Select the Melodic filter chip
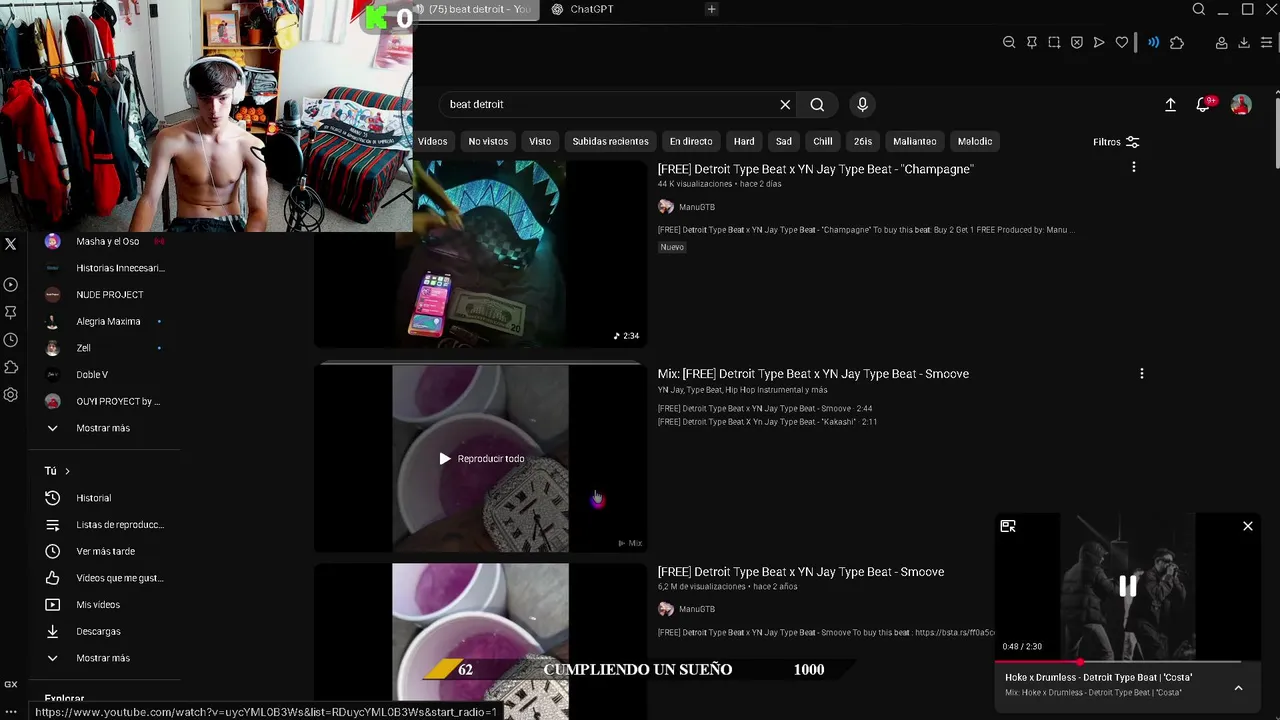1280x720 pixels. click(x=975, y=141)
